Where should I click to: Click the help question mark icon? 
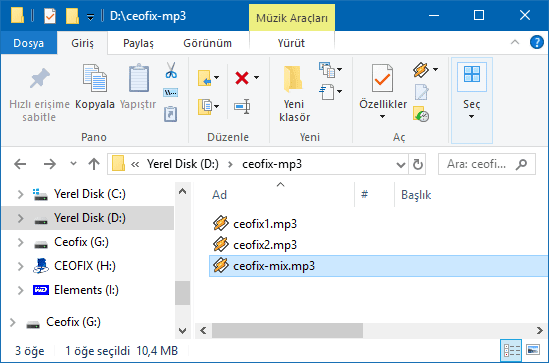coord(536,42)
